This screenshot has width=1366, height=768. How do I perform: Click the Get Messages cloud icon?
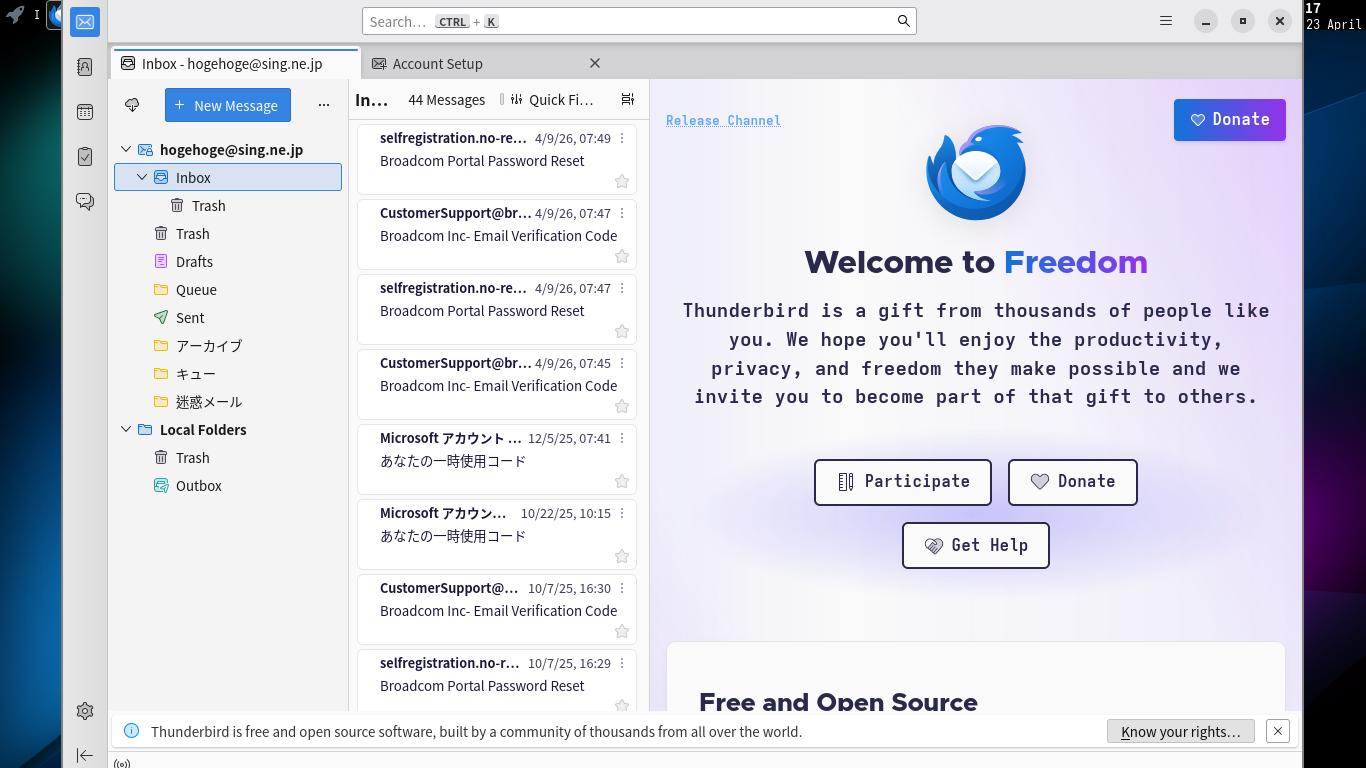132,105
